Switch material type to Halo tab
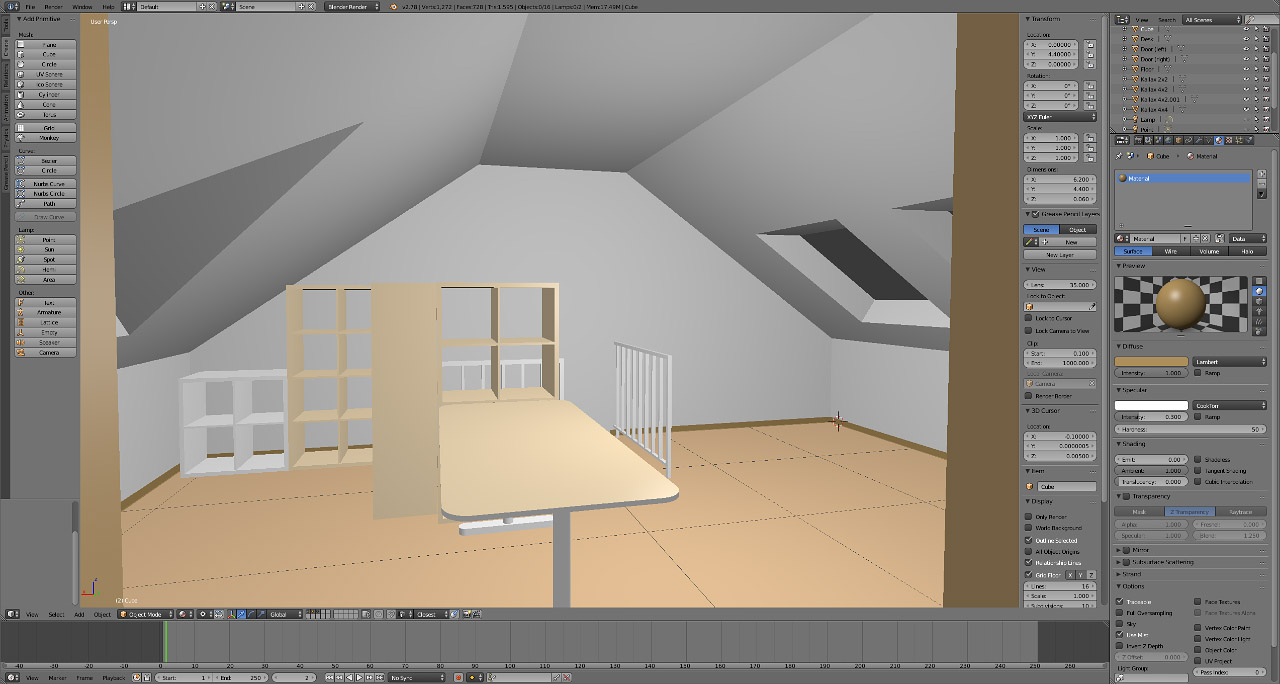 pyautogui.click(x=1247, y=251)
